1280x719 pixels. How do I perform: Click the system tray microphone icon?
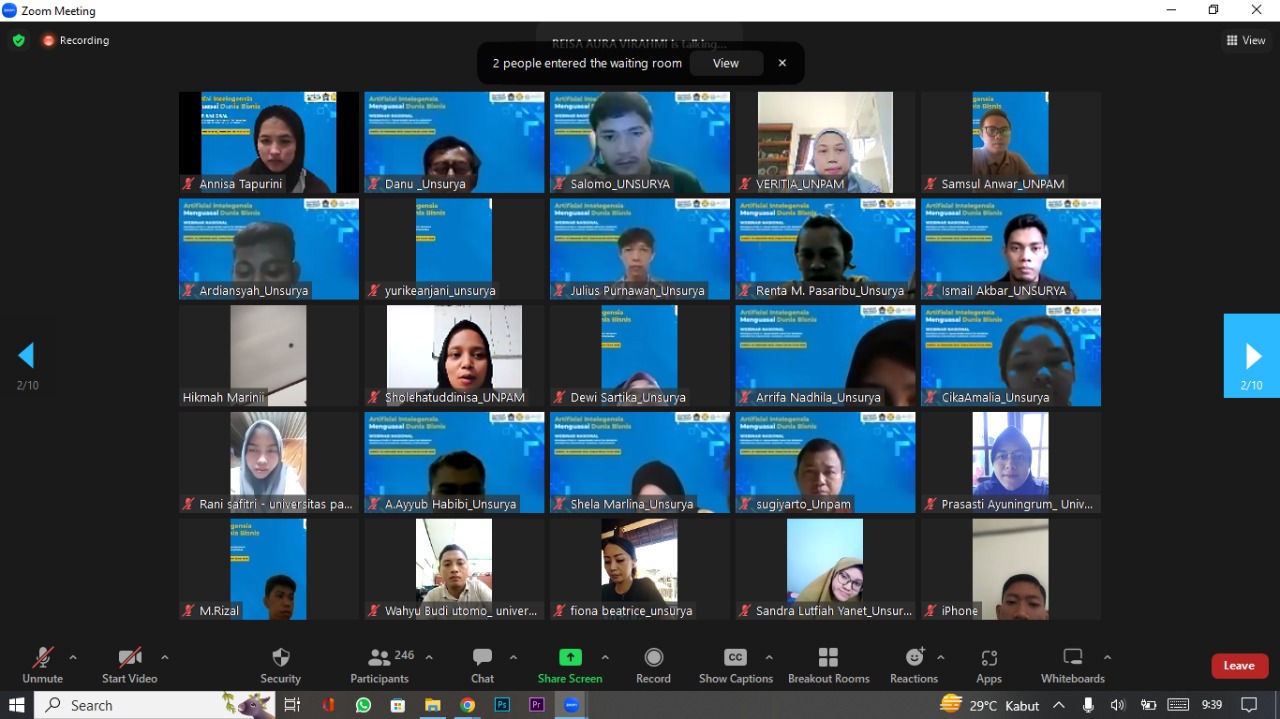coord(1088,705)
